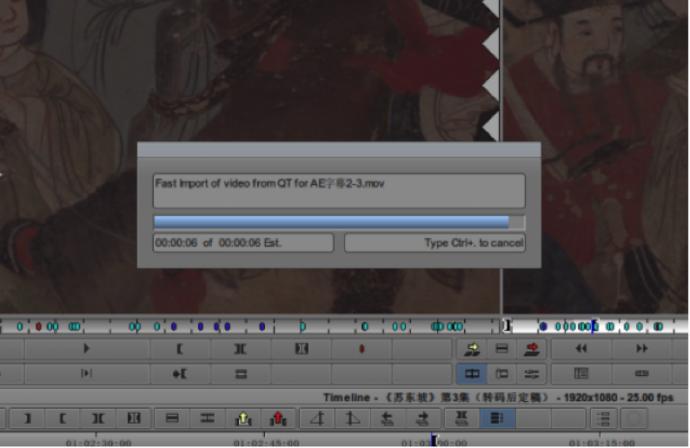Open the timeline fast menu list icon

tap(605, 418)
